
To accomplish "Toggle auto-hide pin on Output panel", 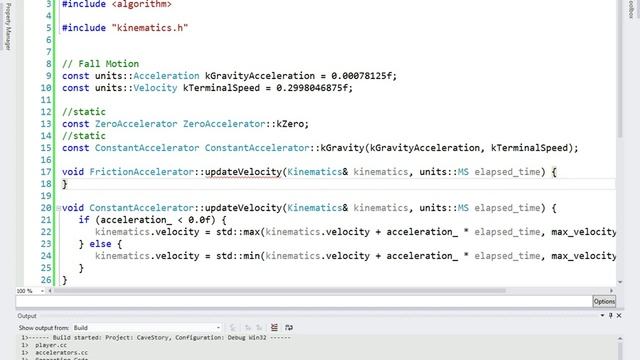I will (611, 316).
